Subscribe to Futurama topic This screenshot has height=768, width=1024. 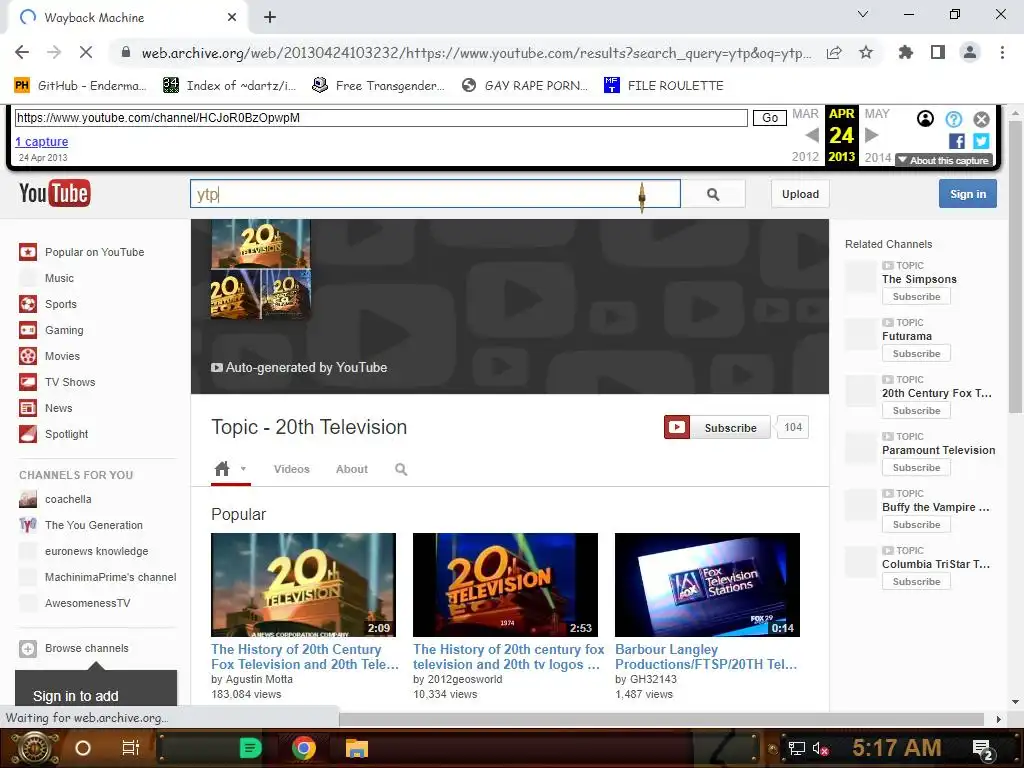pos(916,353)
